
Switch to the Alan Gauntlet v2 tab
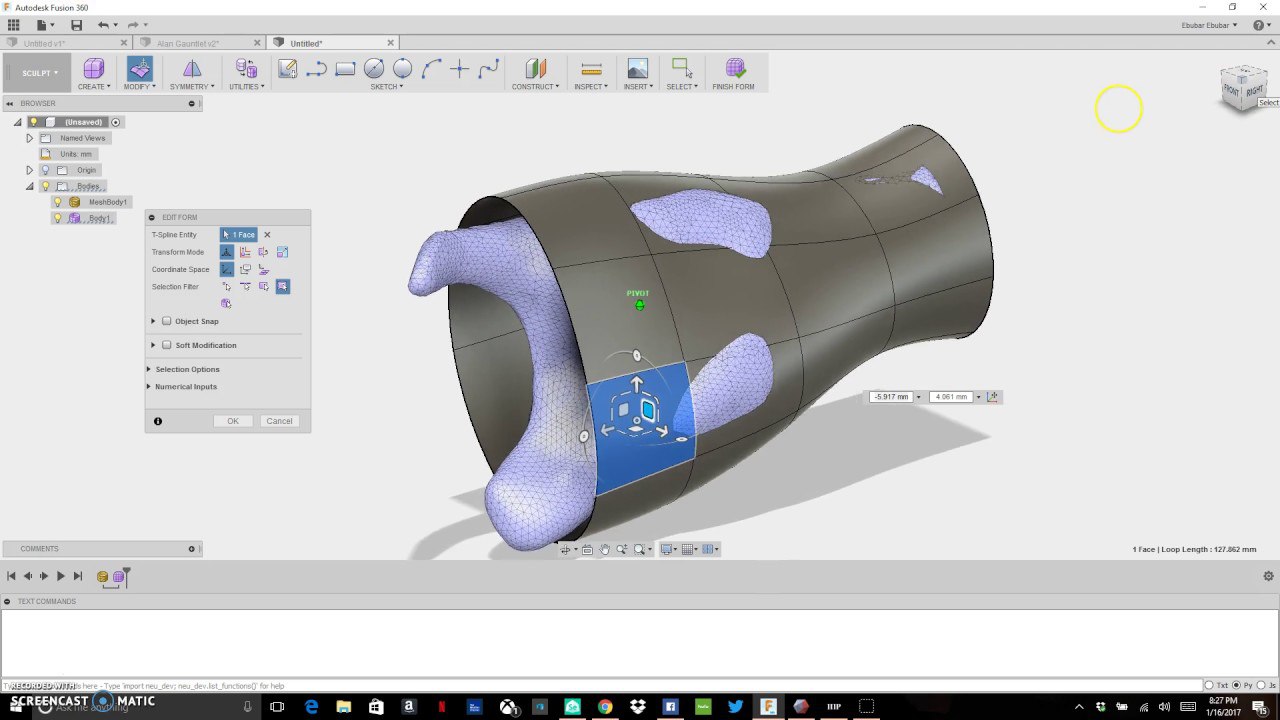pyautogui.click(x=188, y=43)
